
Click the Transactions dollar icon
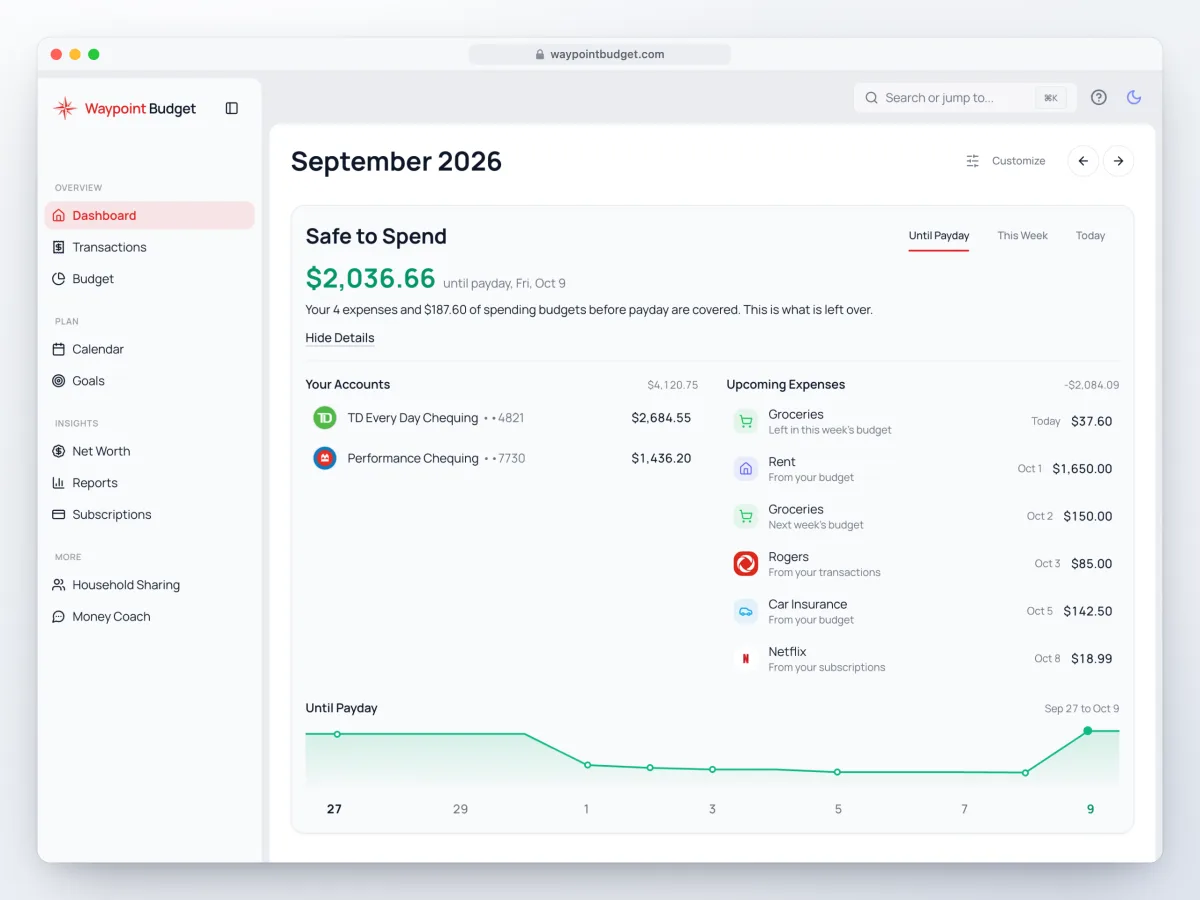coord(58,247)
